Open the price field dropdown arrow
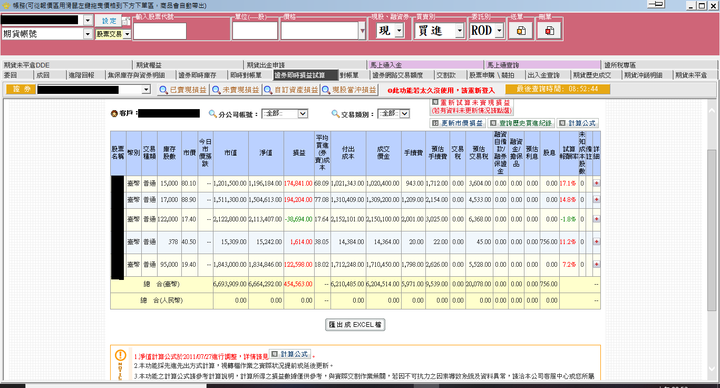 coord(362,31)
